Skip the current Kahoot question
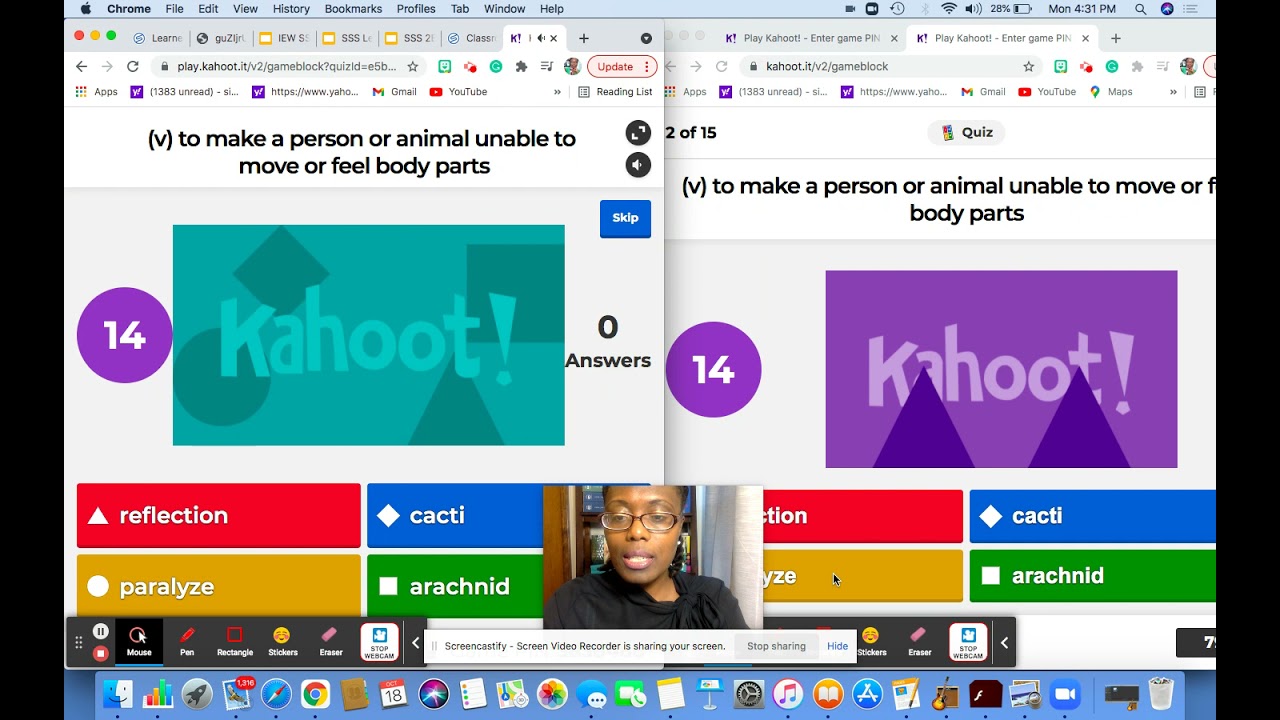Image resolution: width=1280 pixels, height=720 pixels. point(625,218)
